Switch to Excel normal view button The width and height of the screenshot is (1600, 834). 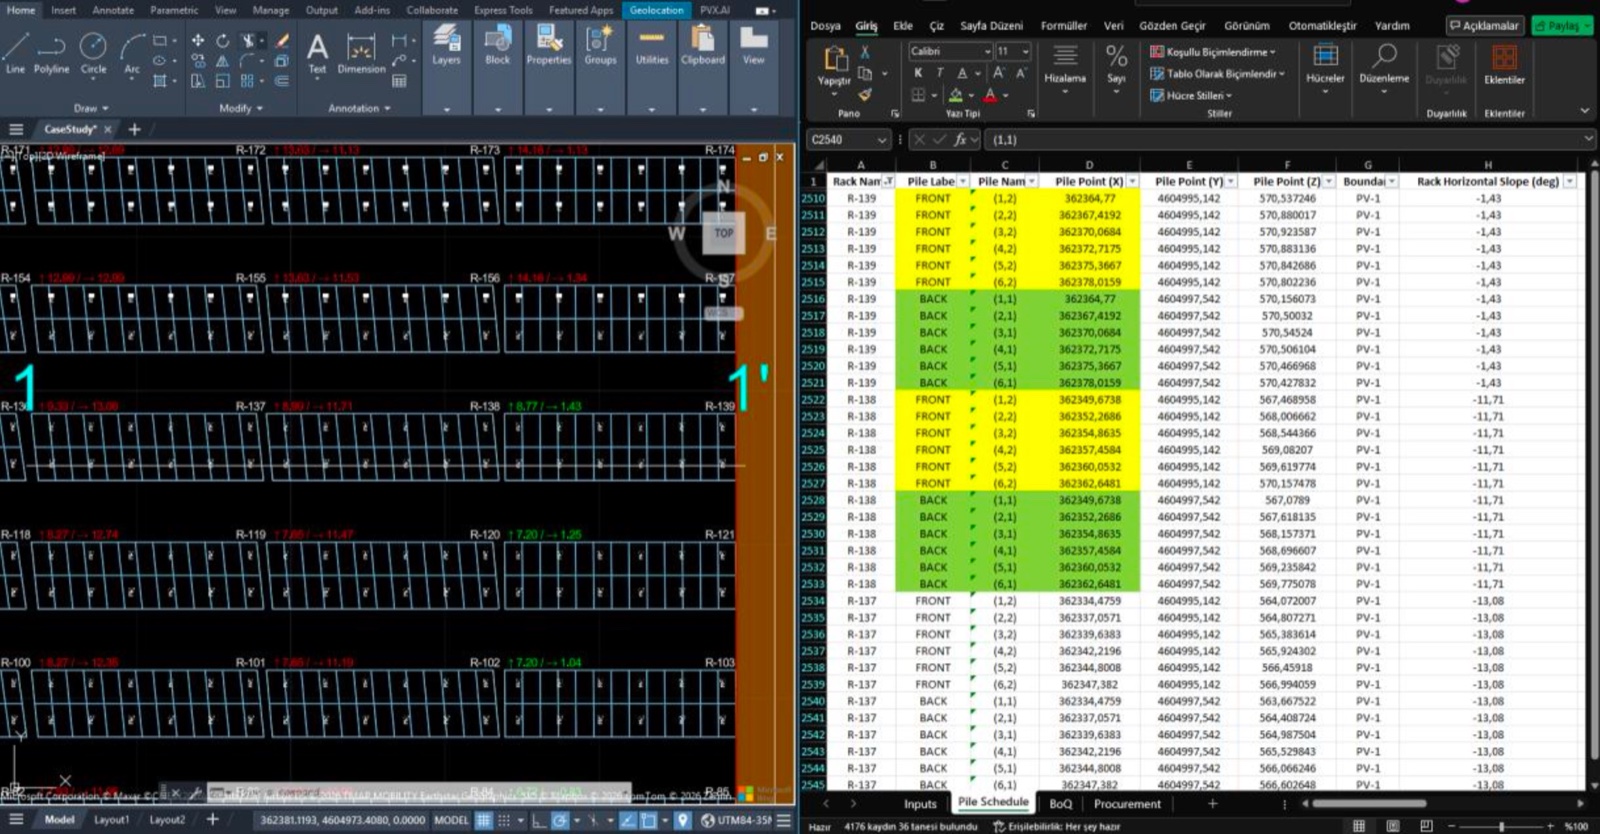pos(1358,826)
